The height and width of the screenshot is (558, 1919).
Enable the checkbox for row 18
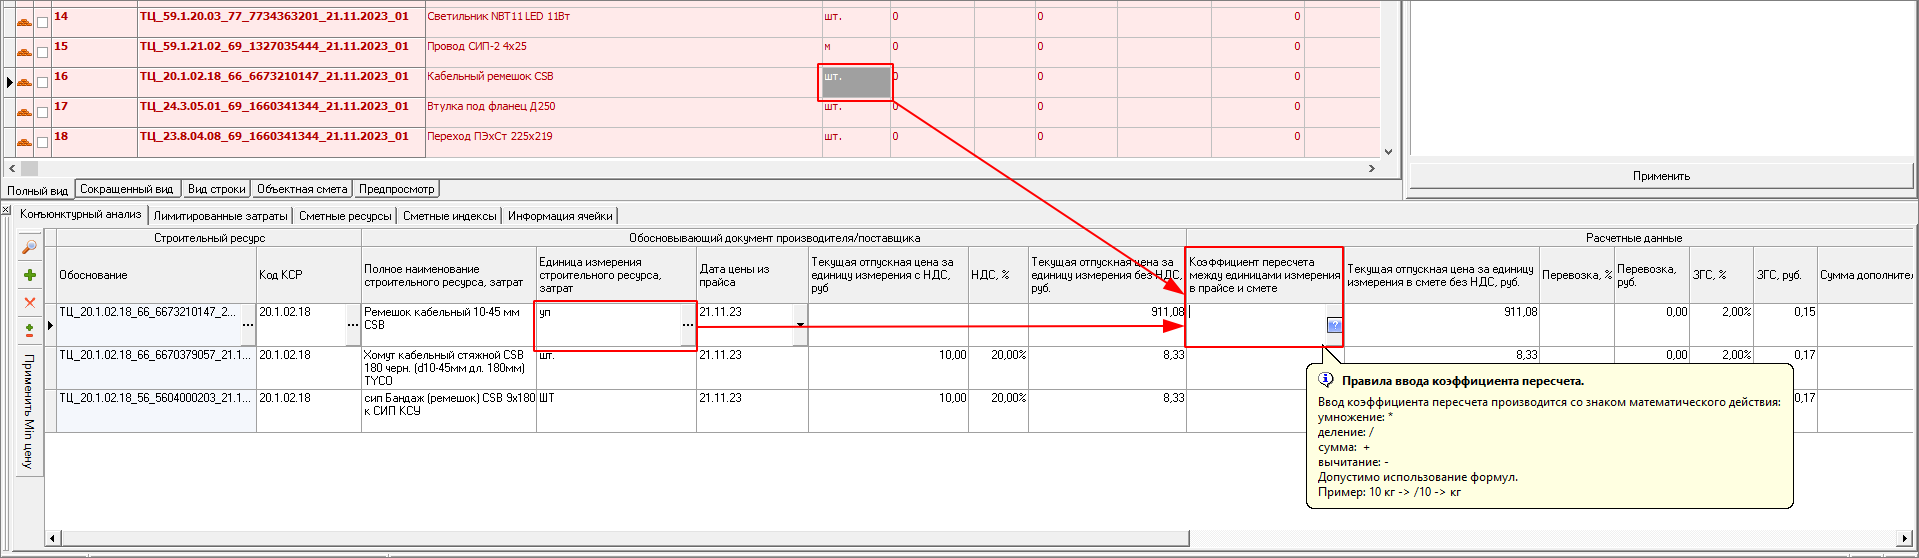click(x=42, y=142)
